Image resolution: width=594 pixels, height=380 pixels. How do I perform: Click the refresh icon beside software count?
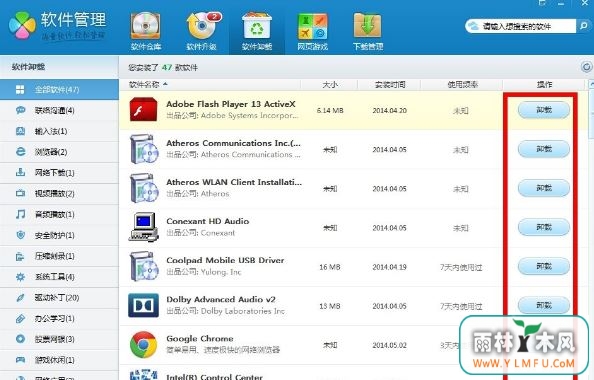[586, 67]
